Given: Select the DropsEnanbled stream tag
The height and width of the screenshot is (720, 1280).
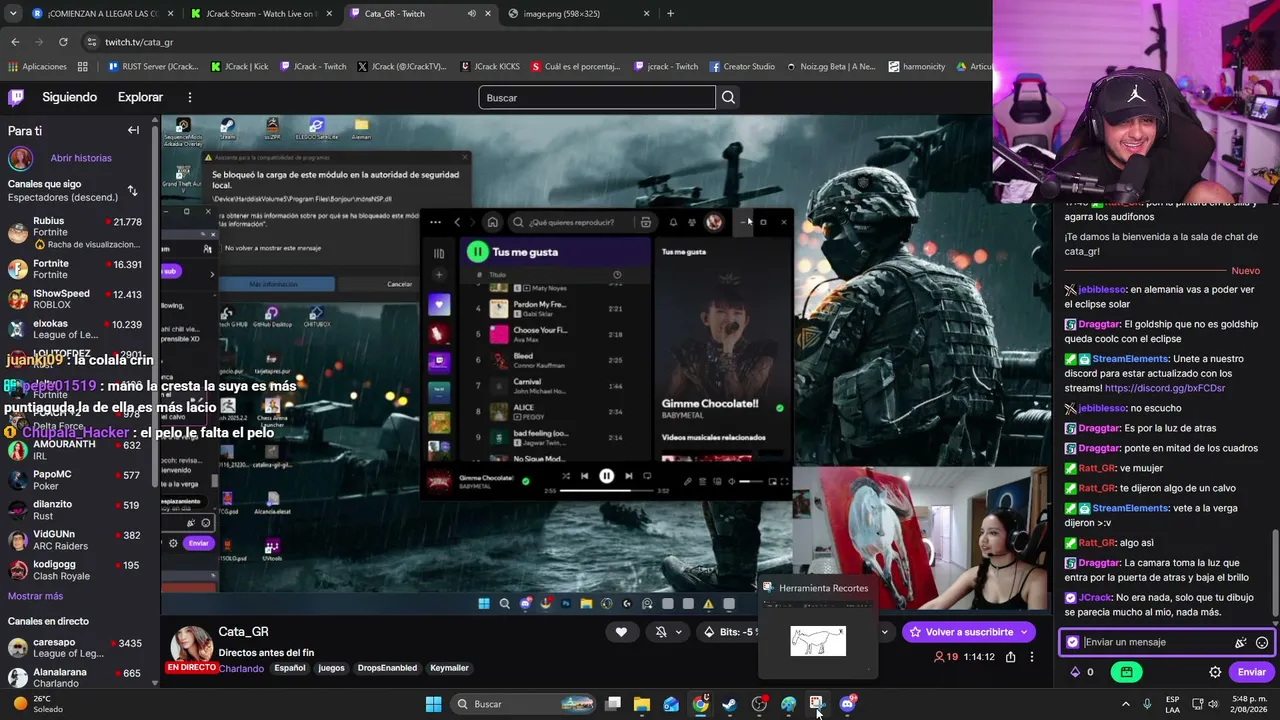Looking at the screenshot, I should [385, 668].
